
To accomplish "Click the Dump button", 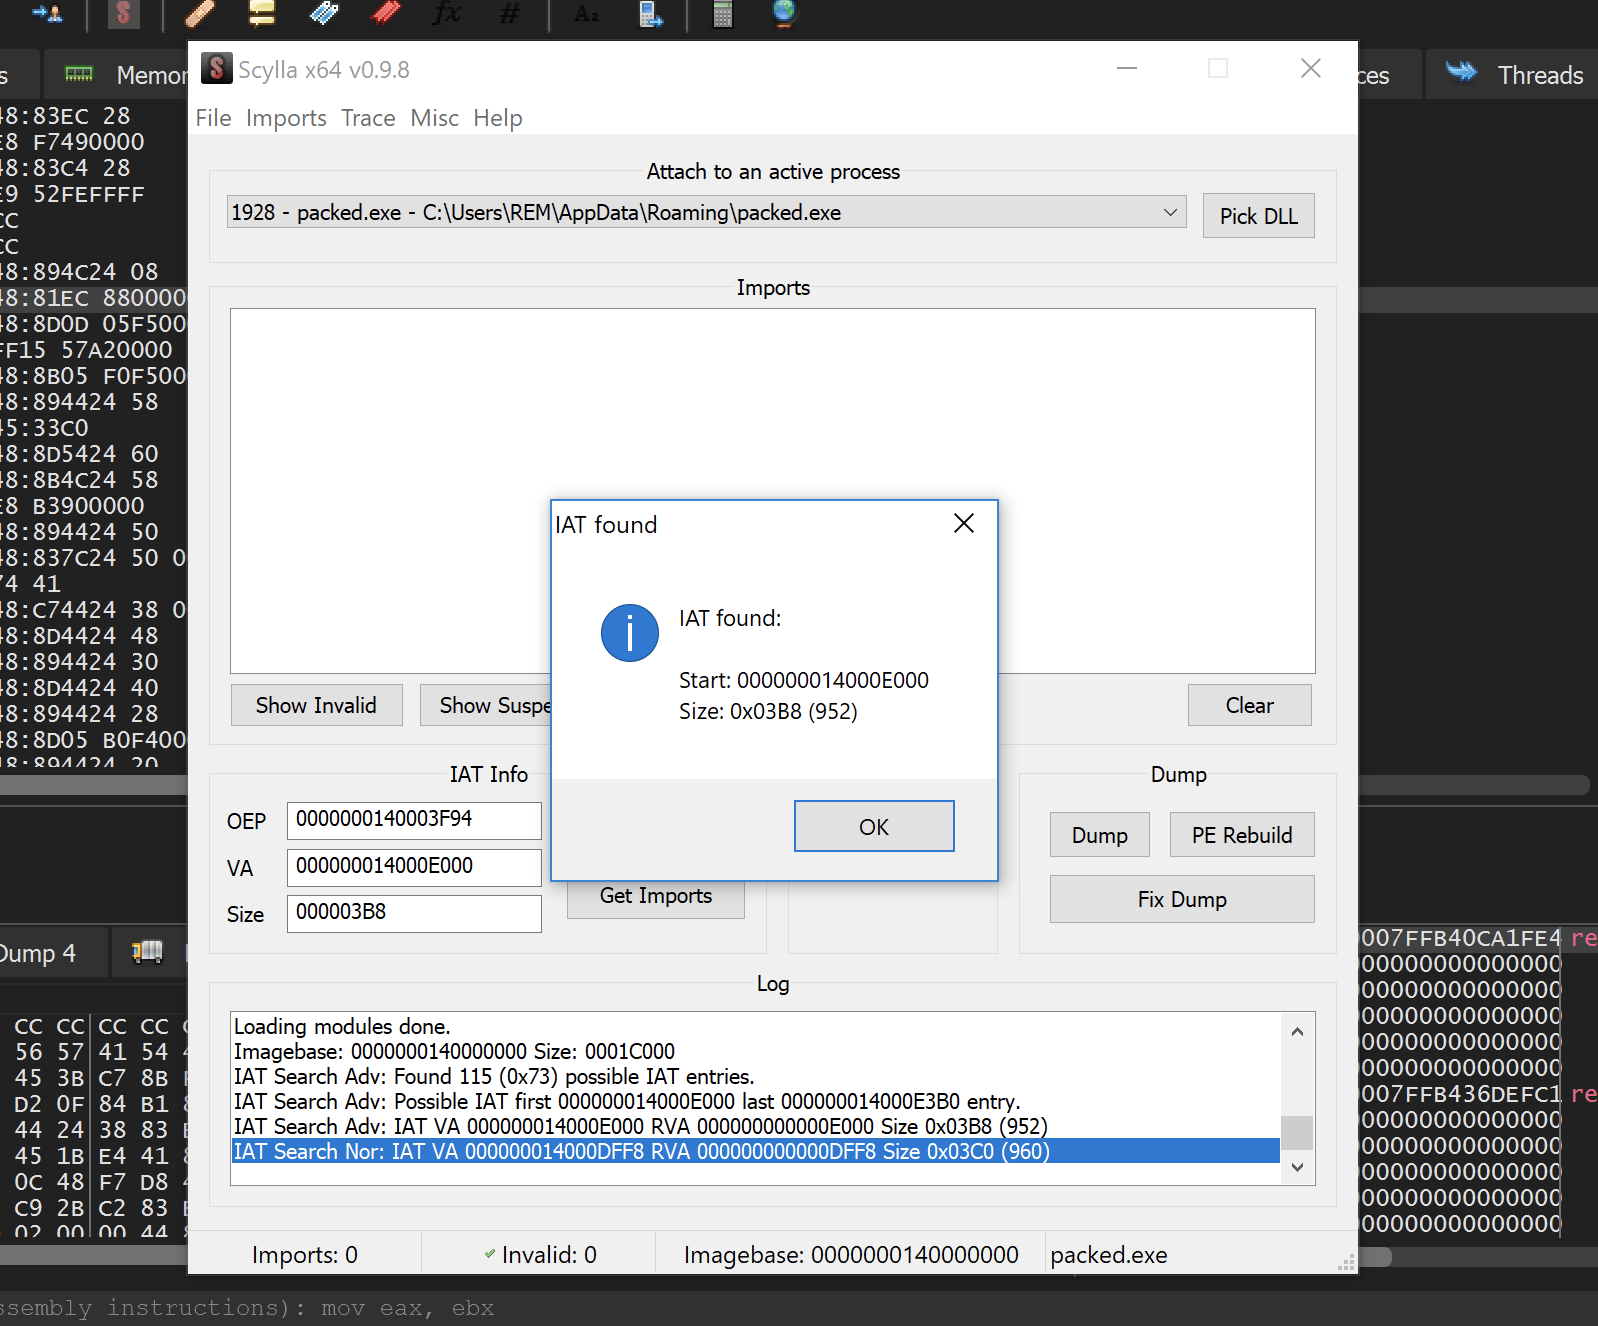I will point(1099,835).
